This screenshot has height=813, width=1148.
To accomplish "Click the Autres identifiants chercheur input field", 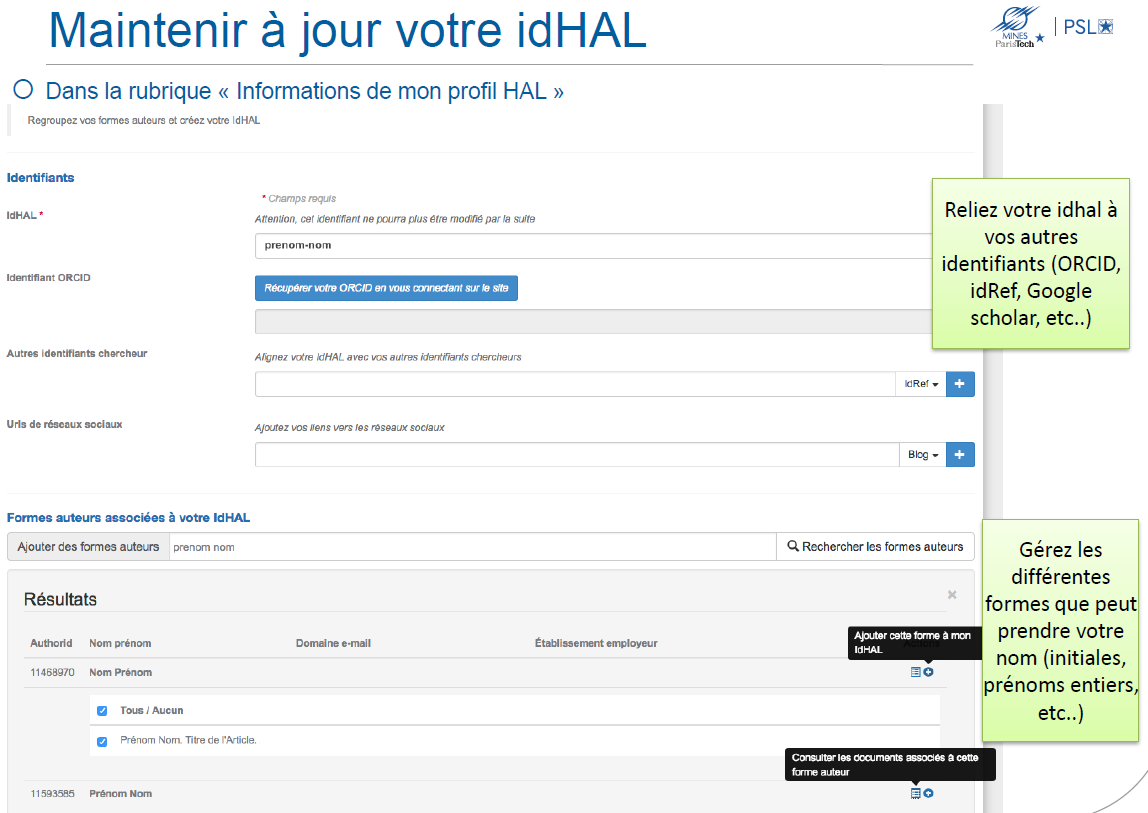I will click(x=575, y=384).
